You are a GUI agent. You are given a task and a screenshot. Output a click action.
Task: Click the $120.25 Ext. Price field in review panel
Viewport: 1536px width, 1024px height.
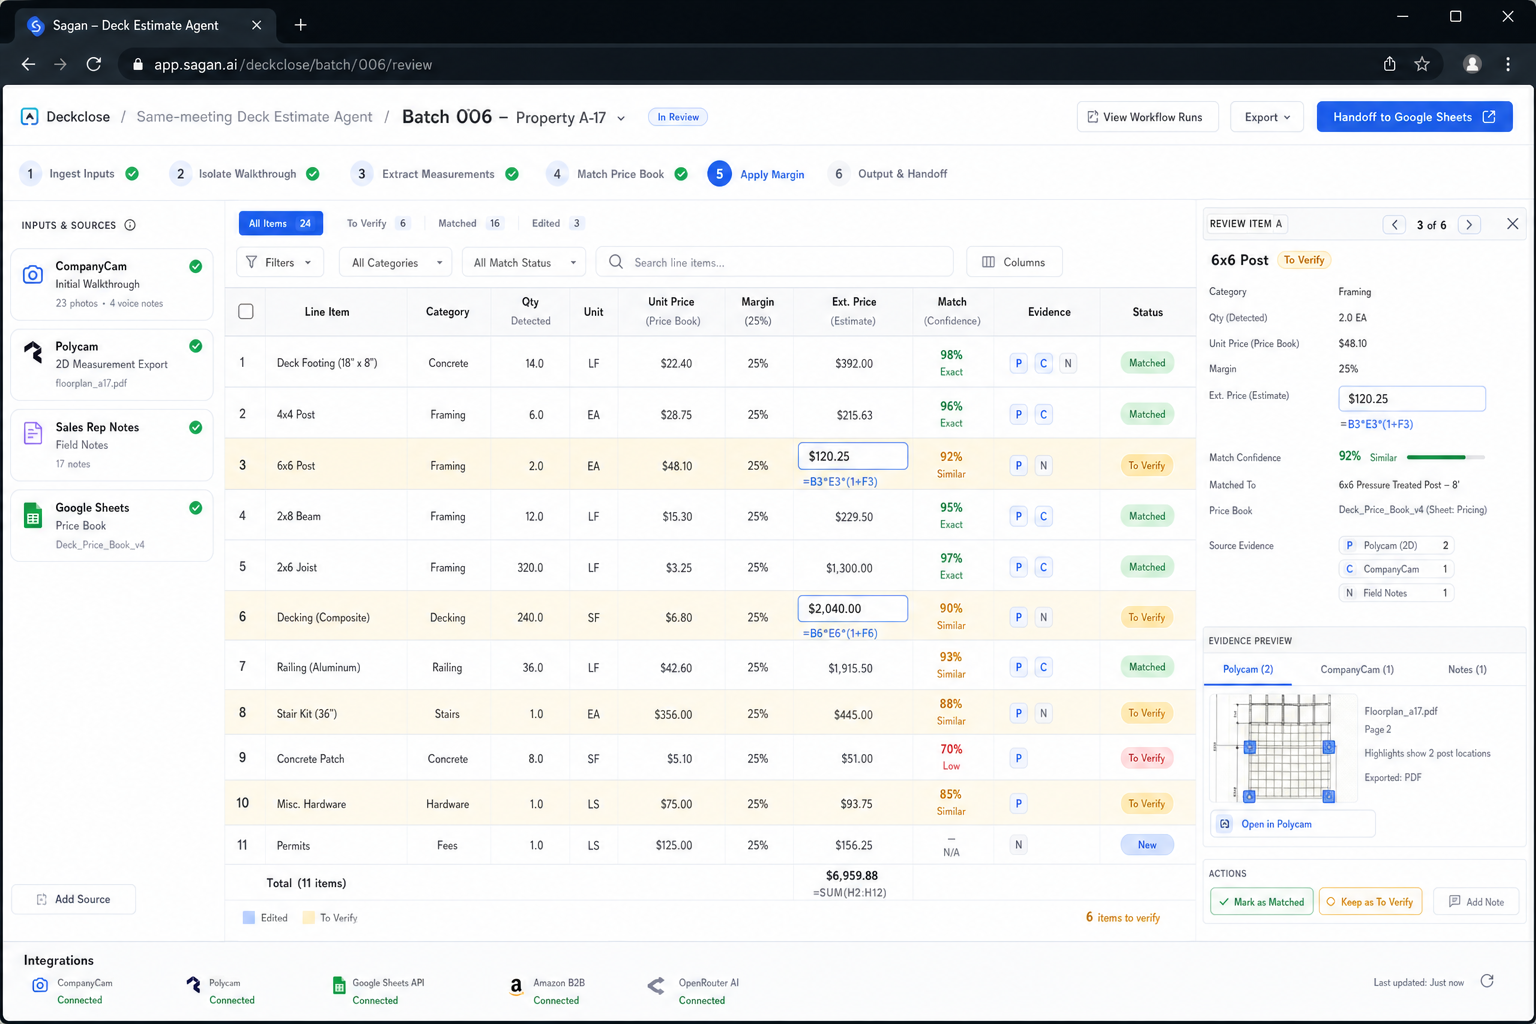point(1412,399)
